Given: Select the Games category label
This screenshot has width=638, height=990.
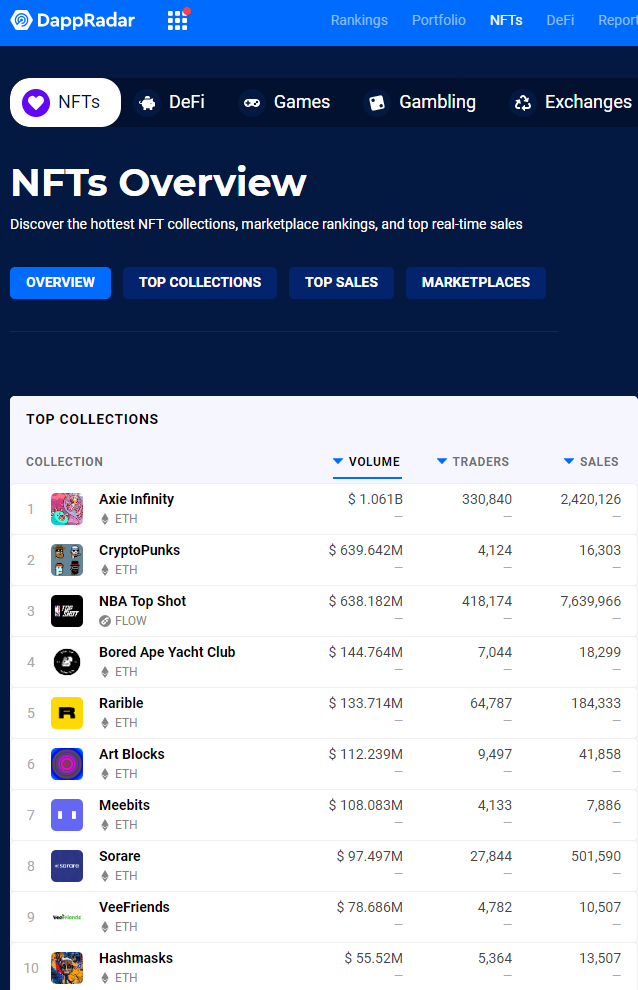Looking at the screenshot, I should tap(302, 102).
